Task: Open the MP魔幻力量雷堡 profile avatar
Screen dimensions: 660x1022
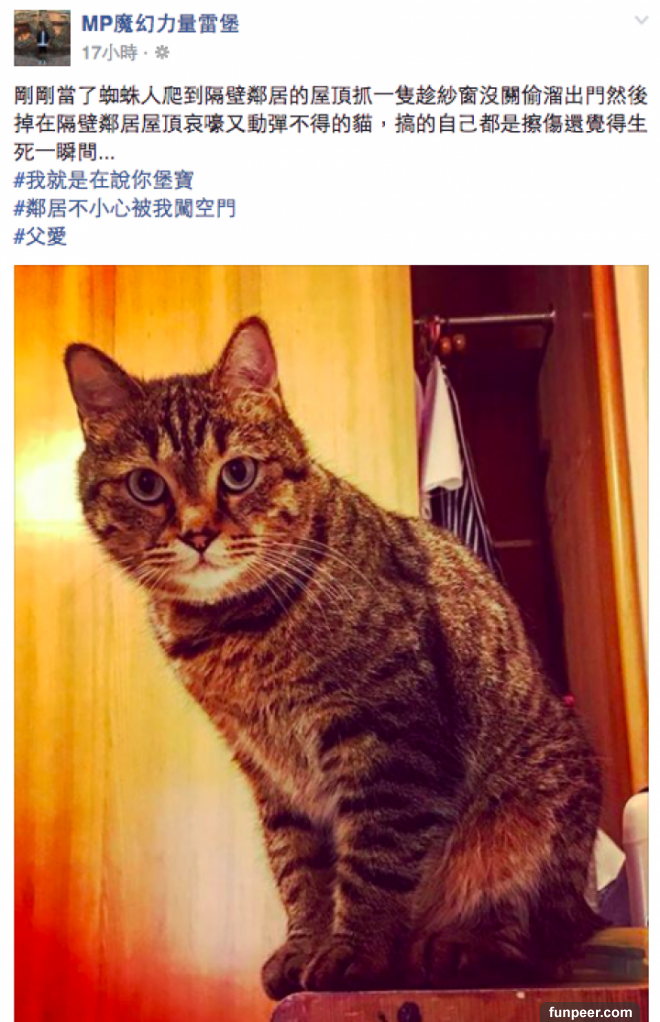Action: click(x=42, y=38)
